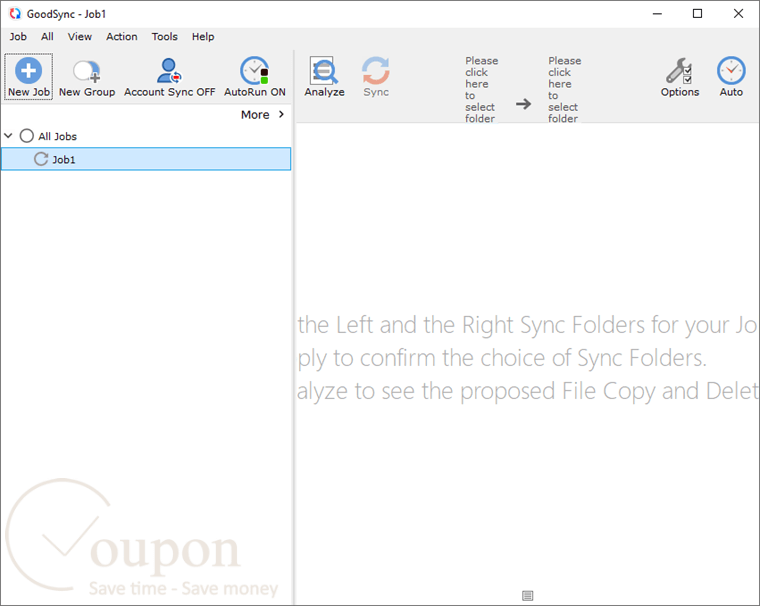Run Analyze on the current job
Viewport: 760px width, 606px height.
click(x=324, y=77)
